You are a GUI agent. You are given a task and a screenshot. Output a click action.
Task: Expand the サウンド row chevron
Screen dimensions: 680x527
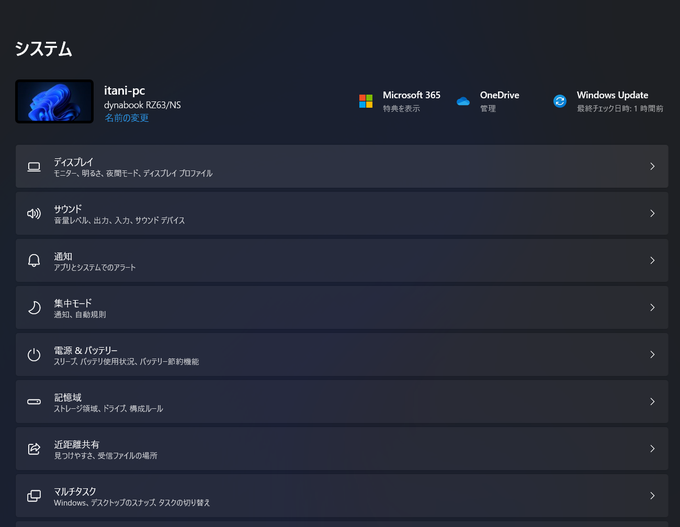point(652,213)
